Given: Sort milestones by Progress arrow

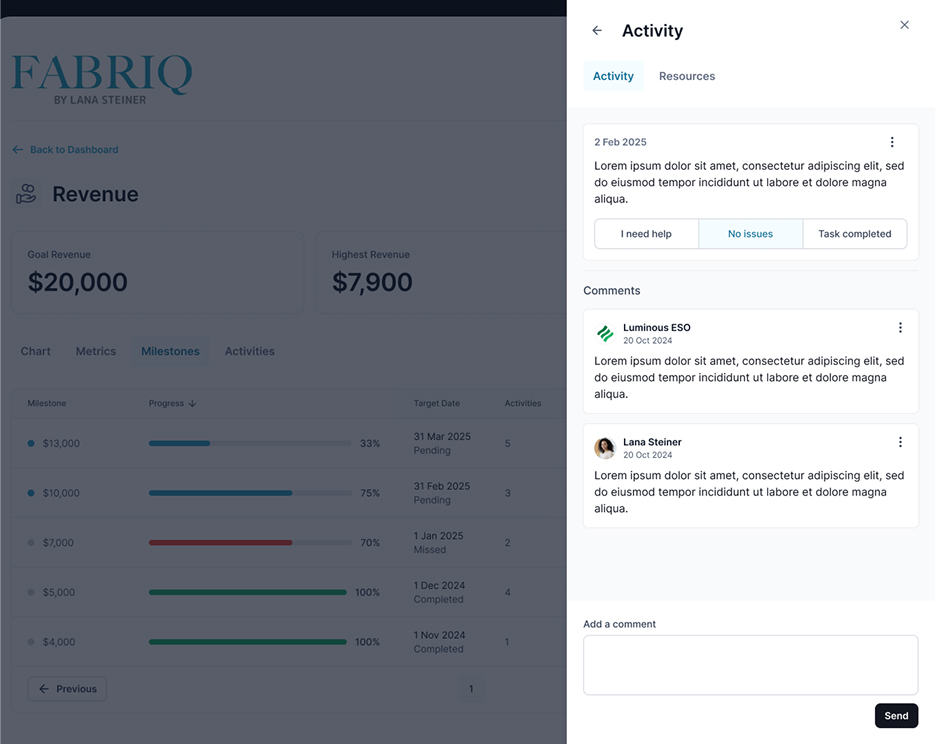Looking at the screenshot, I should [192, 403].
